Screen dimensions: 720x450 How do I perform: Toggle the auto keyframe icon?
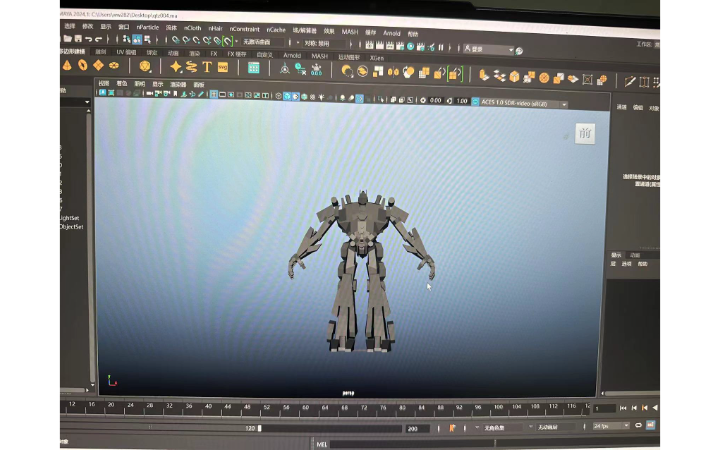coord(651,425)
